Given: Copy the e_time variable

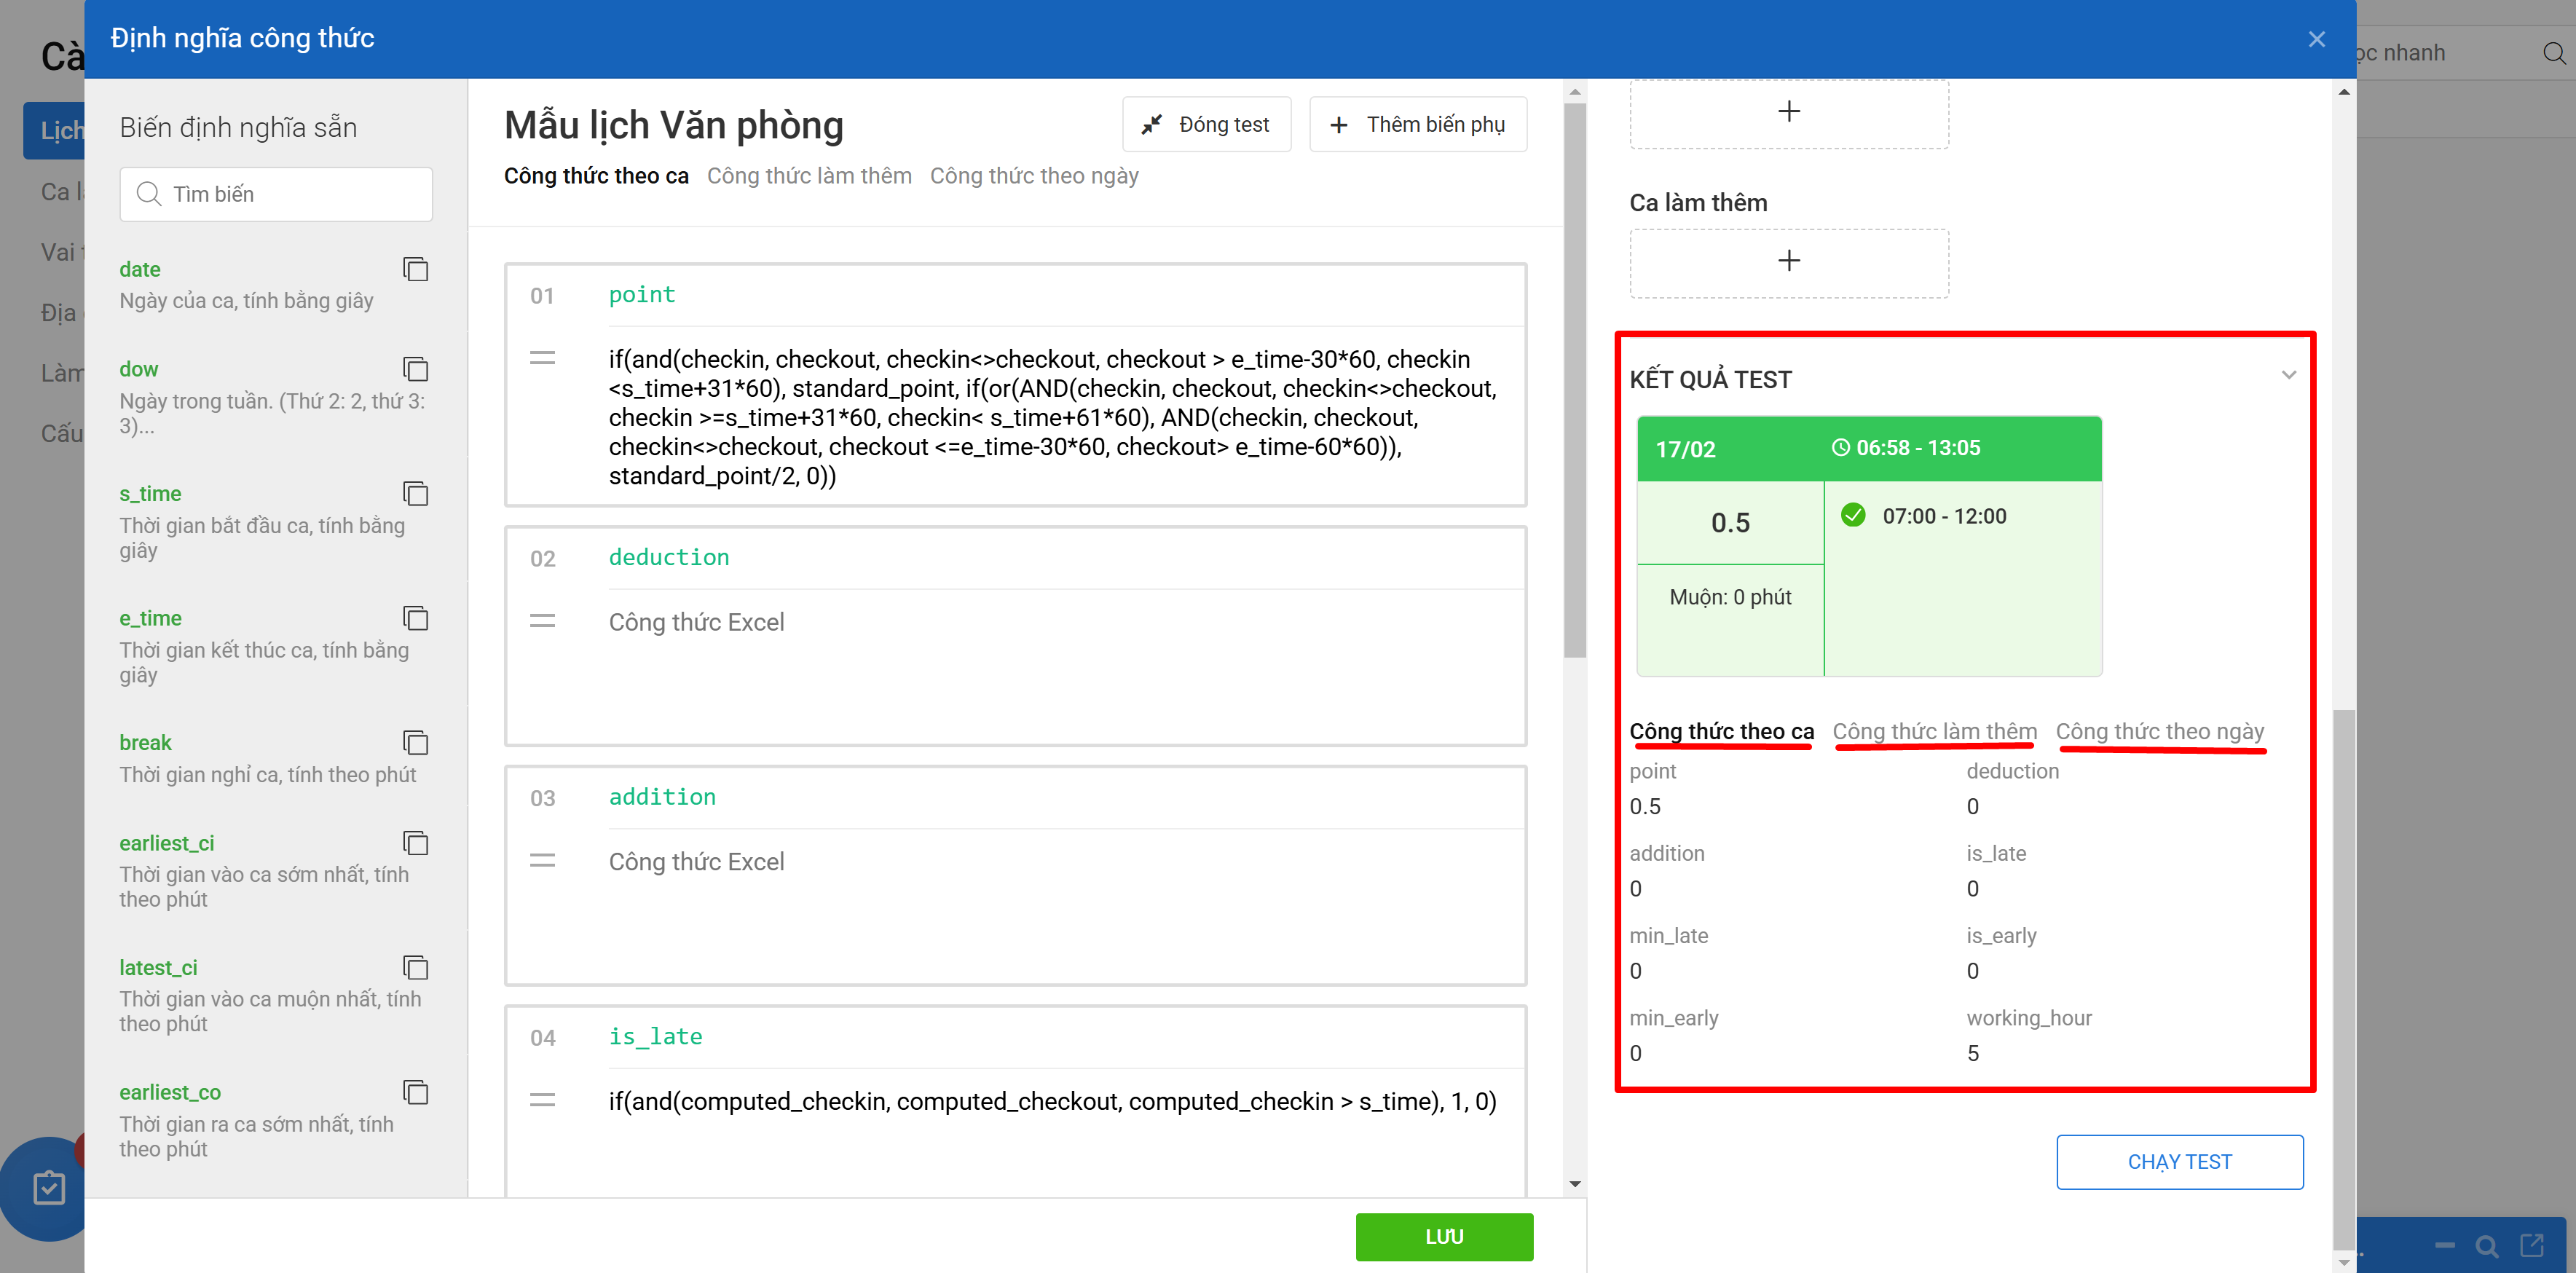Looking at the screenshot, I should [415, 618].
